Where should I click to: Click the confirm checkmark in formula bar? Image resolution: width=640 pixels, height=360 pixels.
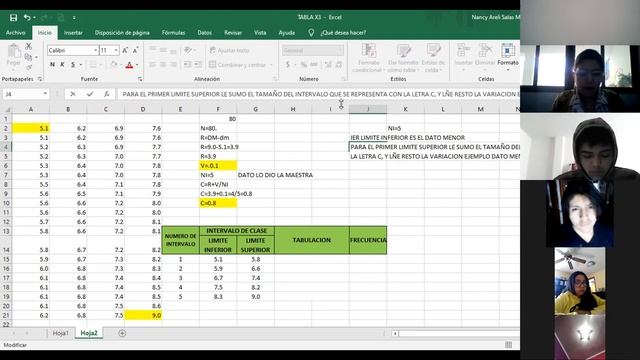point(90,94)
